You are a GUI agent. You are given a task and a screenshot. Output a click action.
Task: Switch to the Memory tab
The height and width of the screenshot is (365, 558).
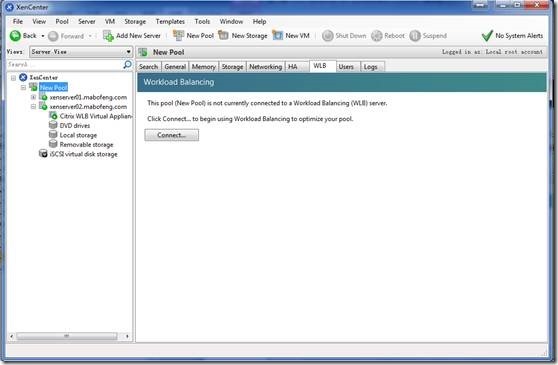coord(204,67)
